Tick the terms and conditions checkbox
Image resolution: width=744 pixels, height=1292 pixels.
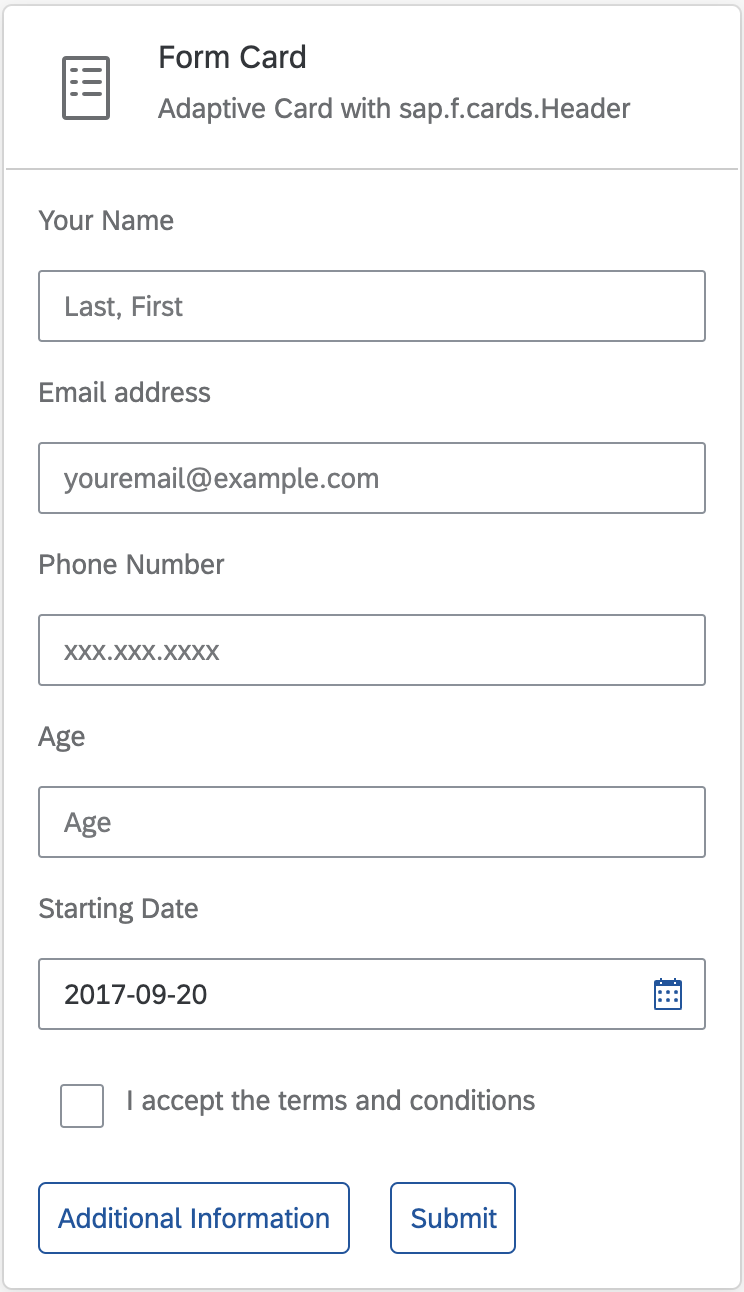point(82,1105)
